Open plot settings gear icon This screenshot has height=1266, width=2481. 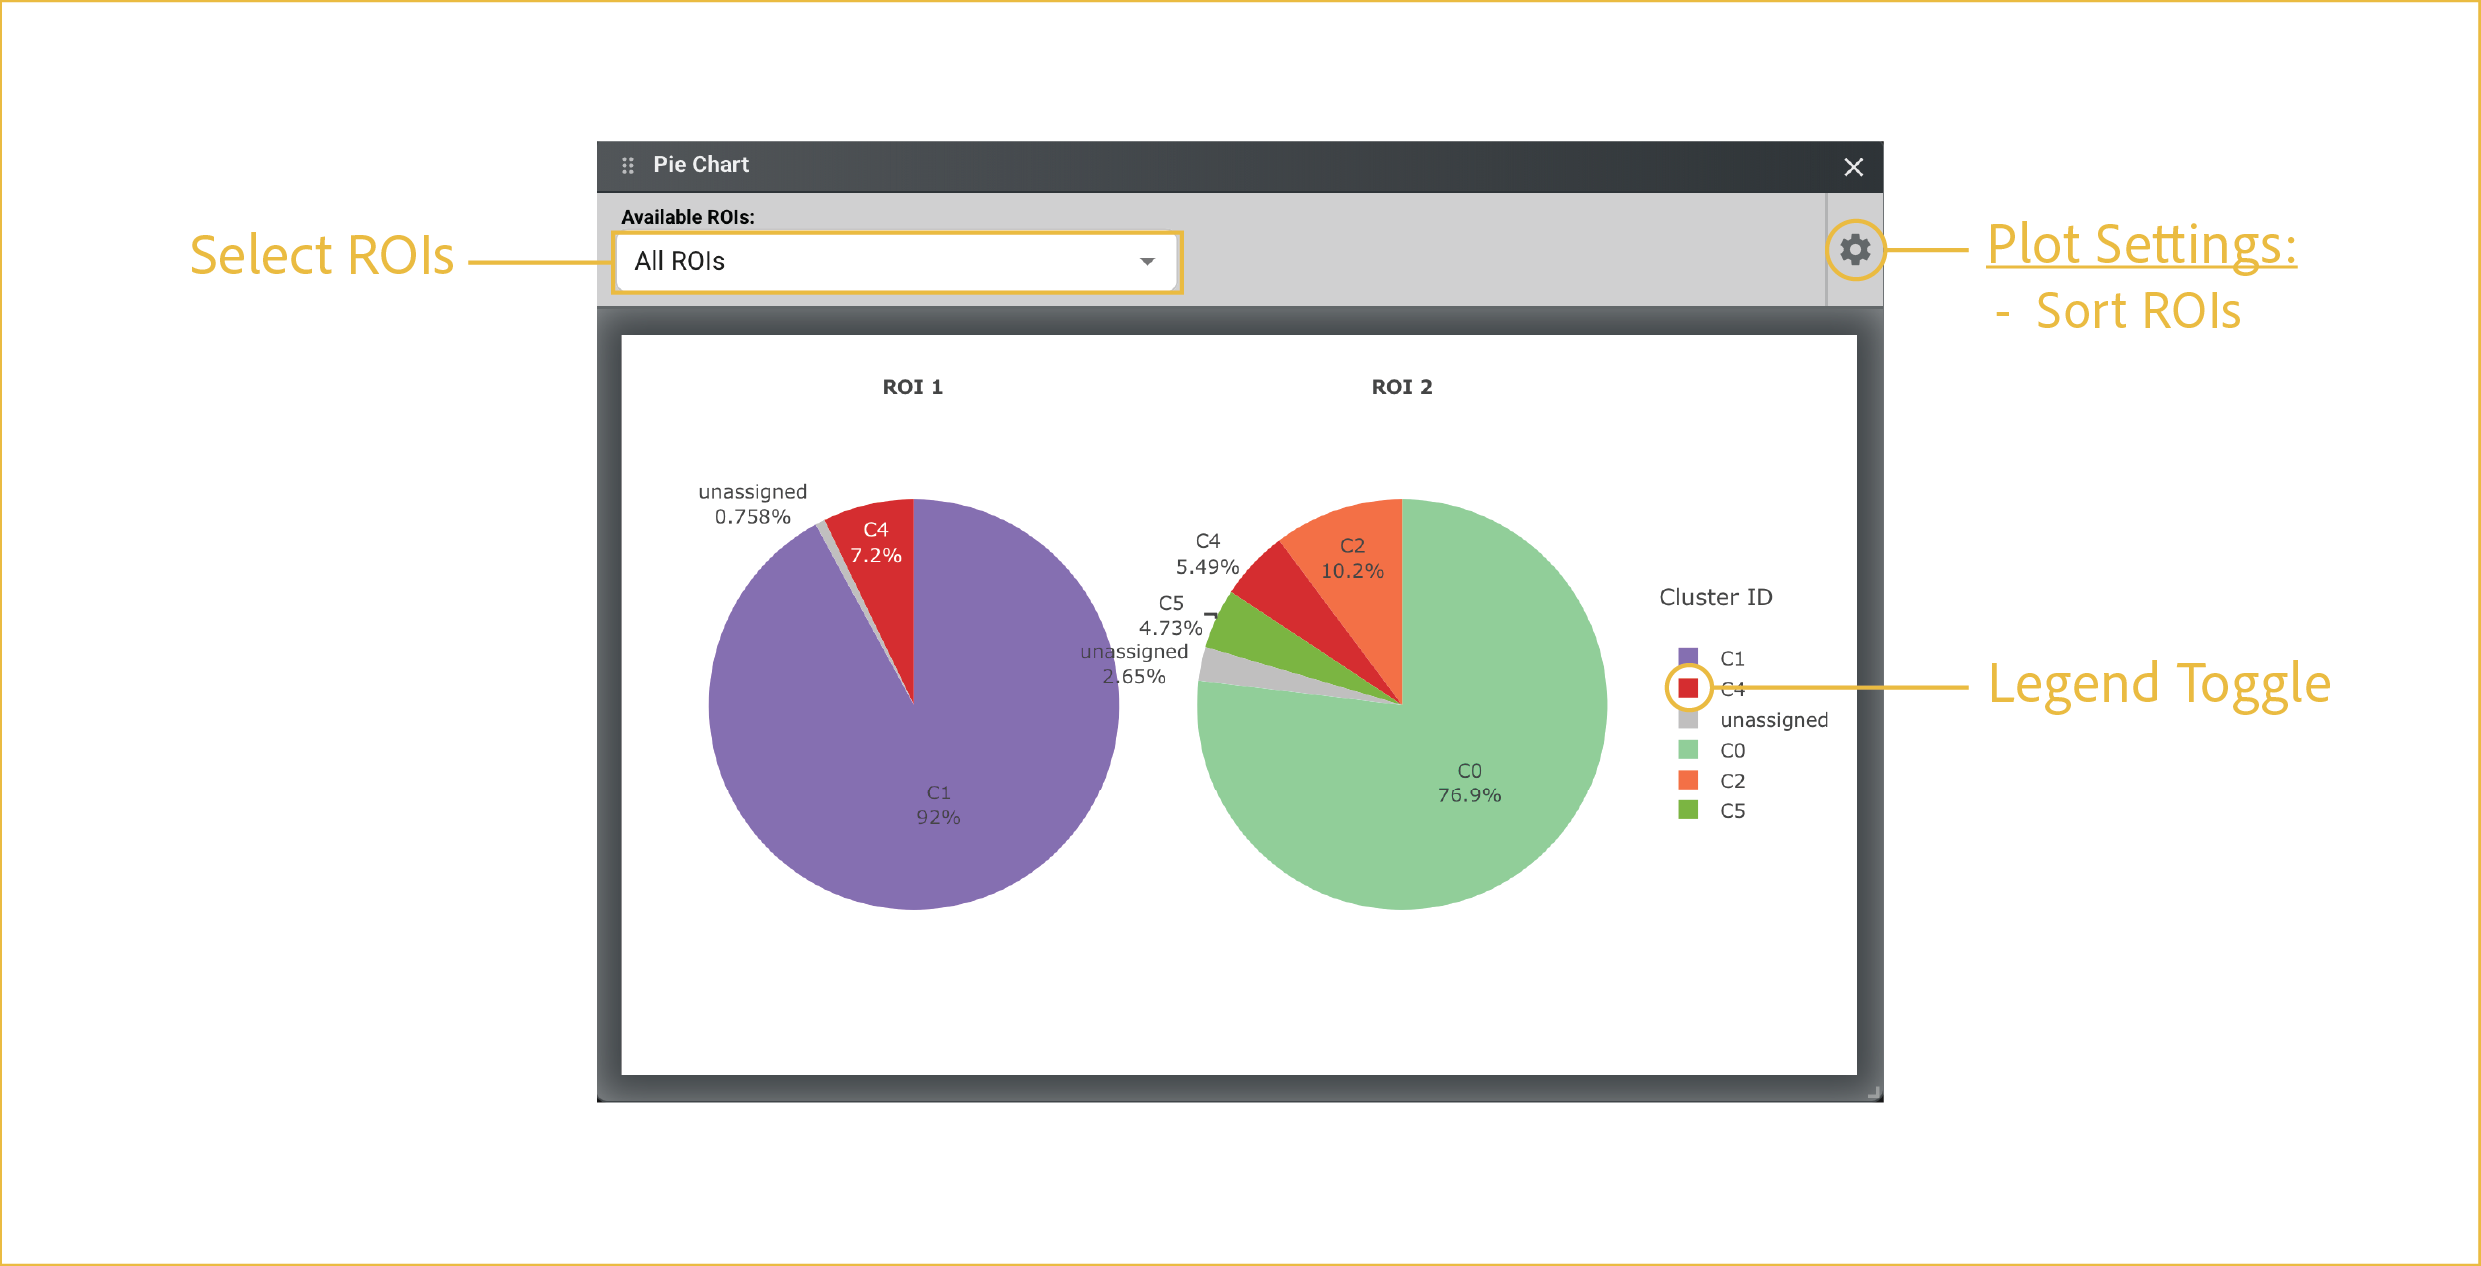click(x=1855, y=249)
